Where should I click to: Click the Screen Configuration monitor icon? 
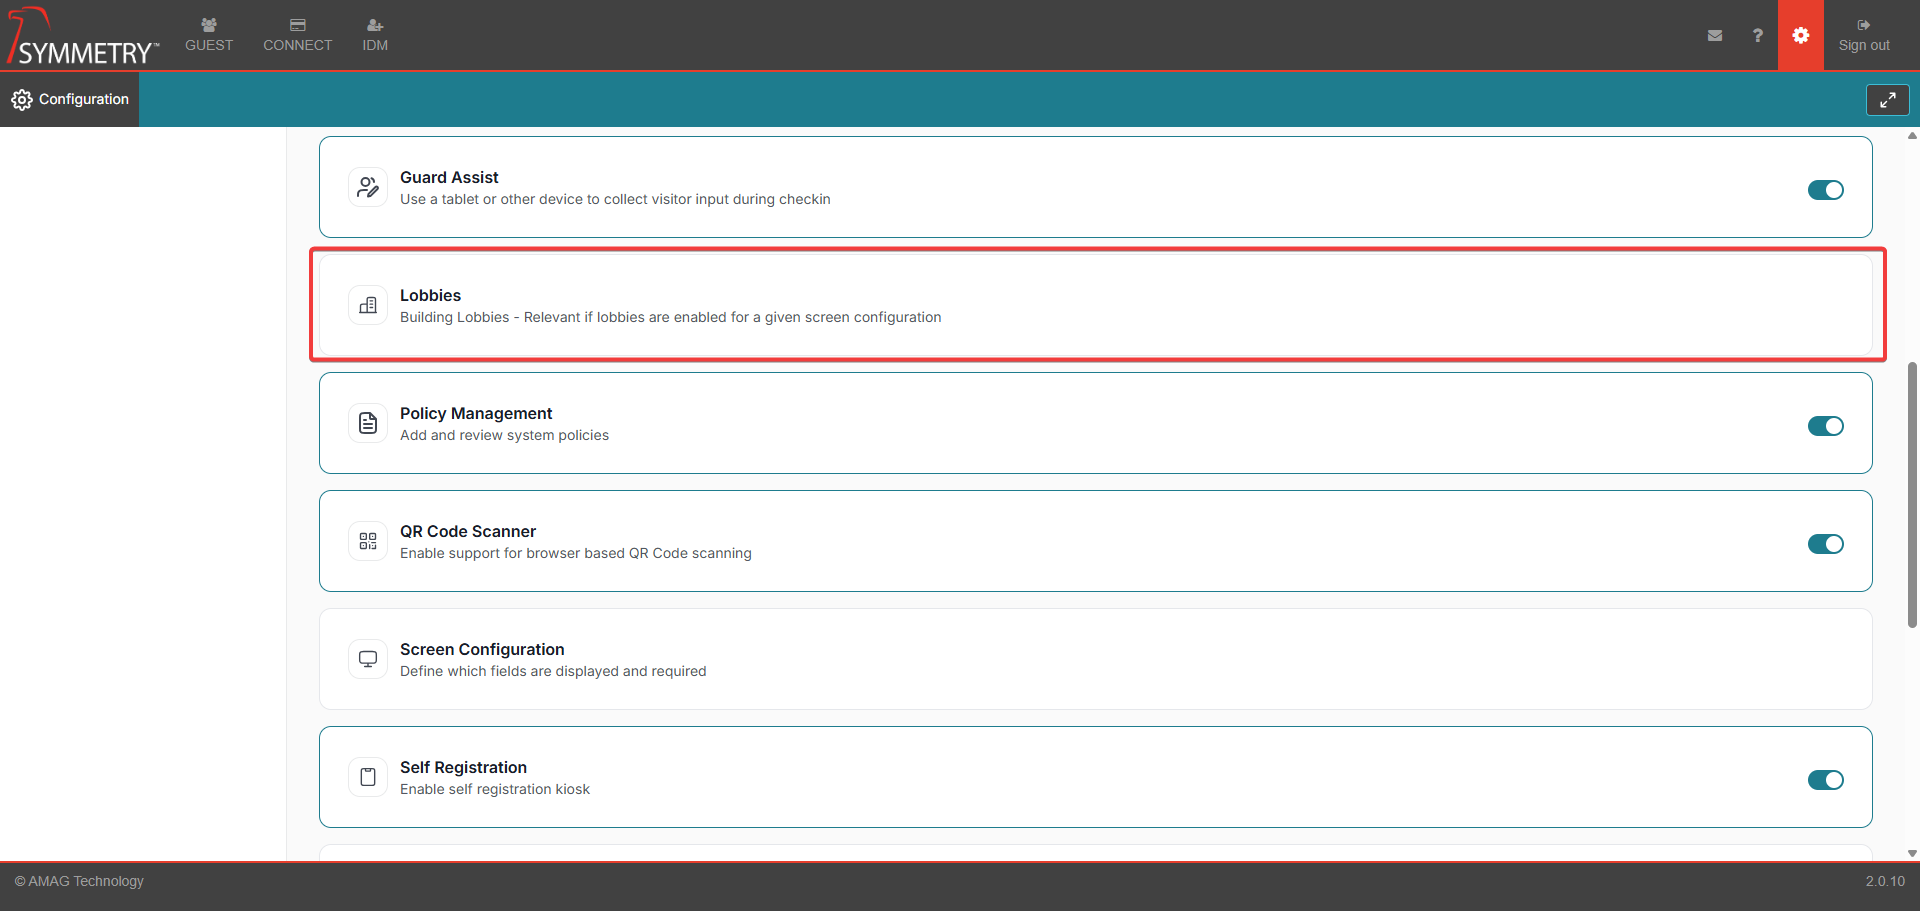point(368,659)
